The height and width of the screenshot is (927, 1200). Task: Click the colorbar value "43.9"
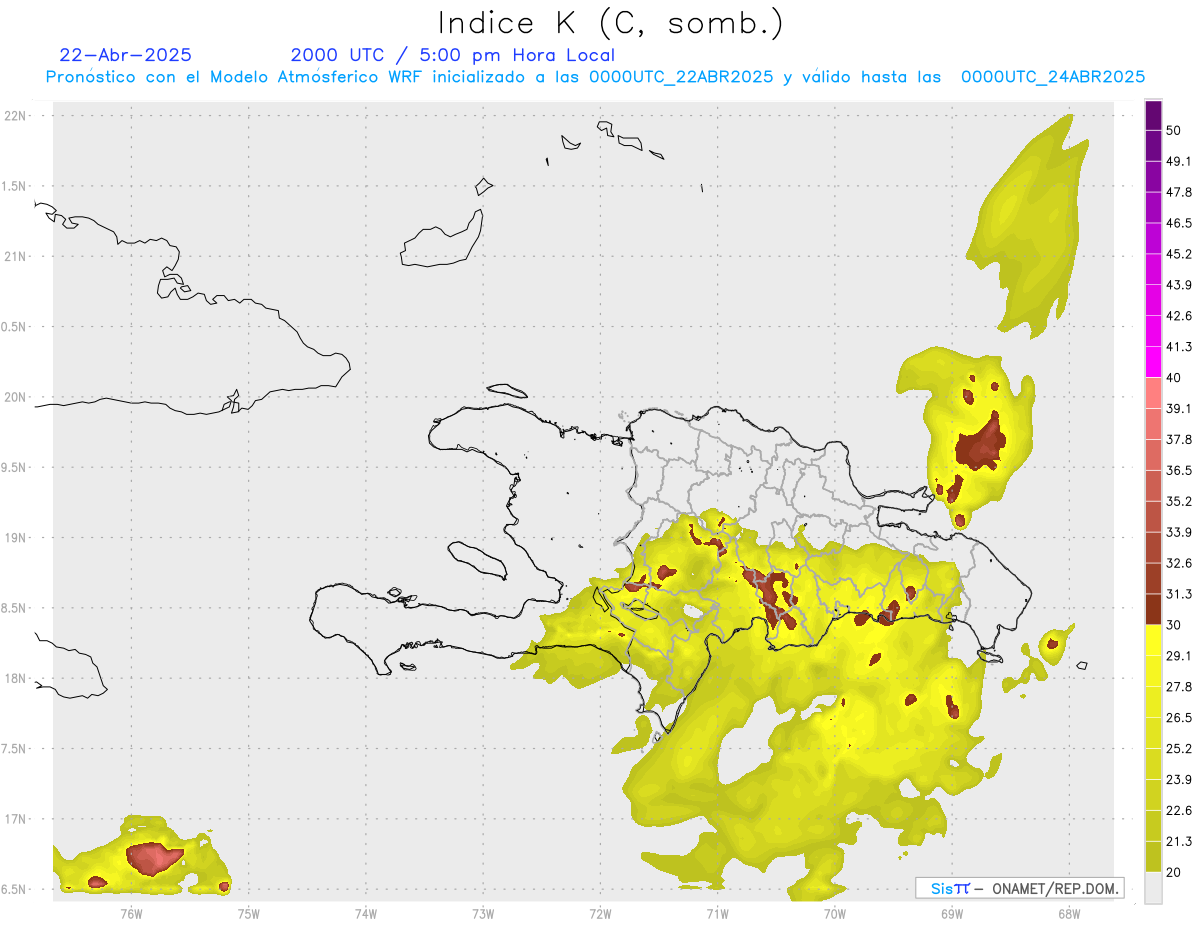pos(1179,285)
